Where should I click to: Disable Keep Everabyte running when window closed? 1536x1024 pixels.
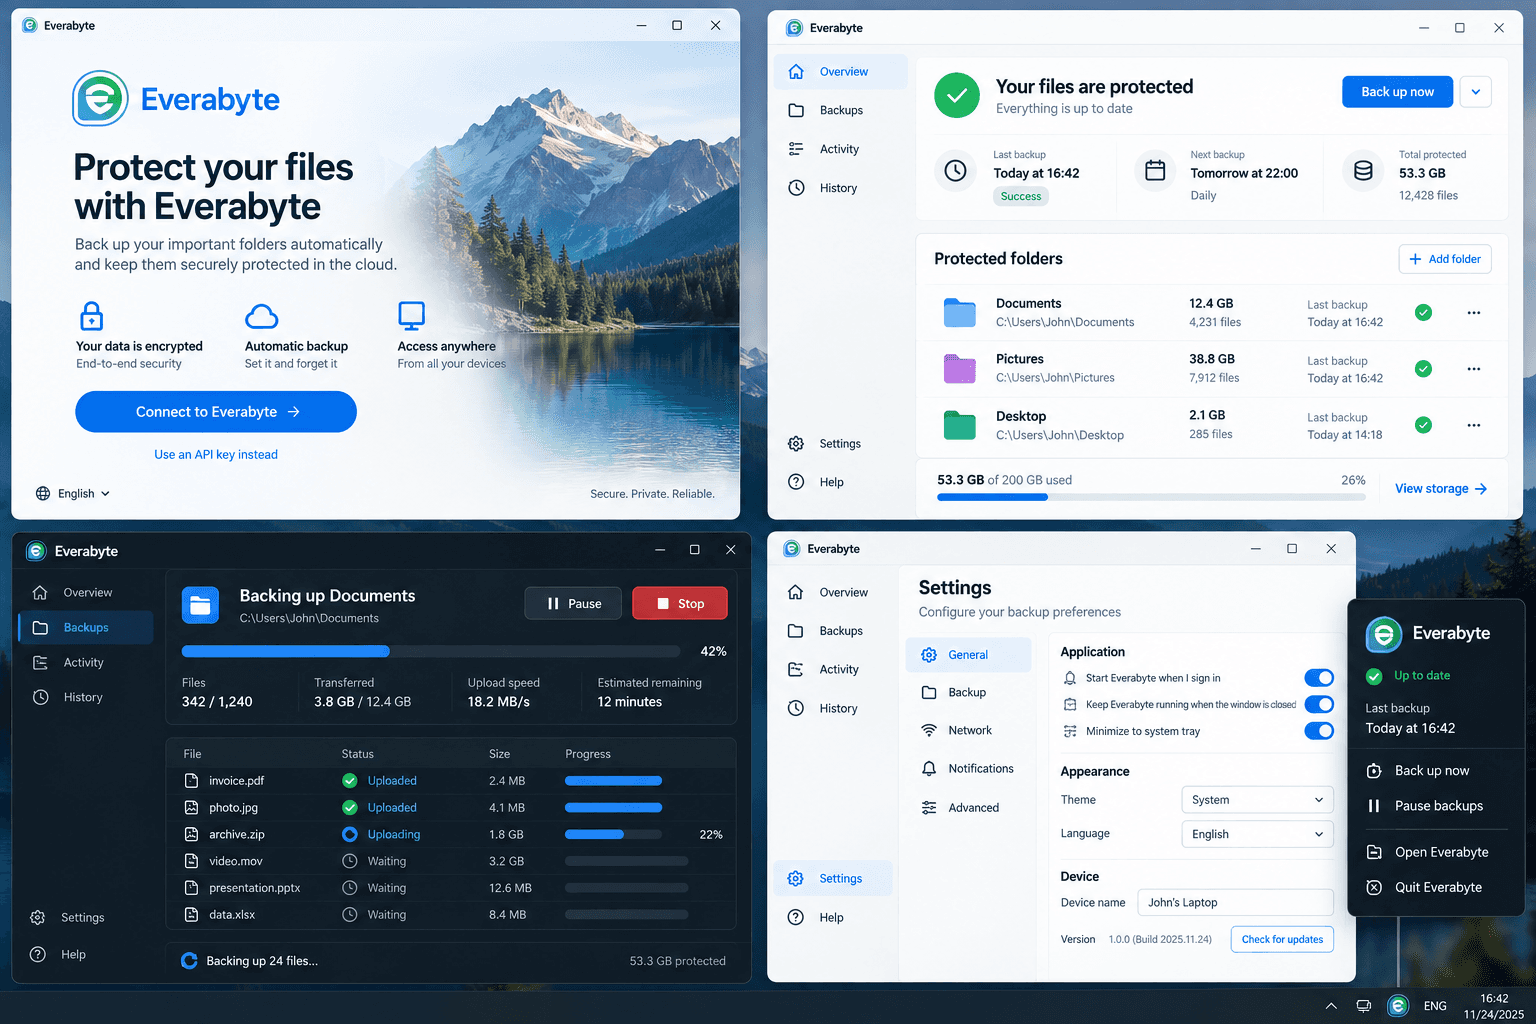(1319, 704)
